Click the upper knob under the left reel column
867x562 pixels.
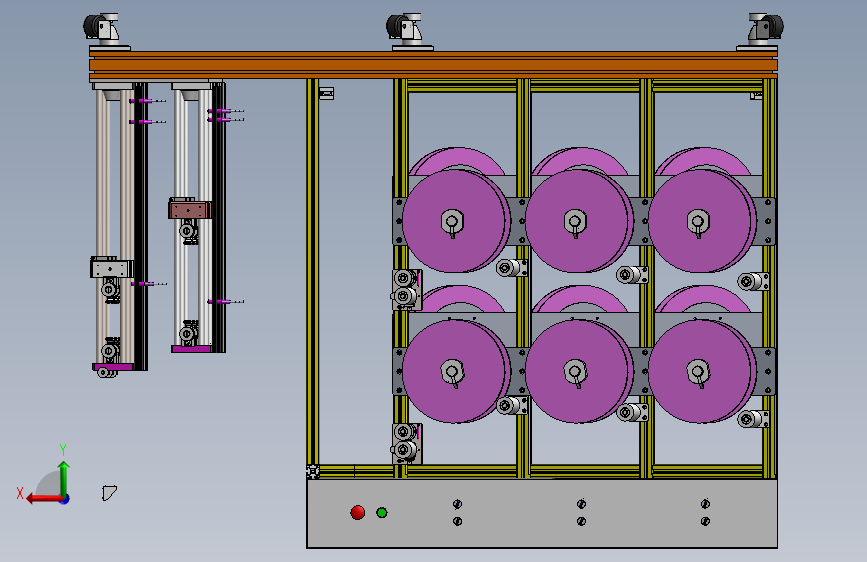point(457,504)
